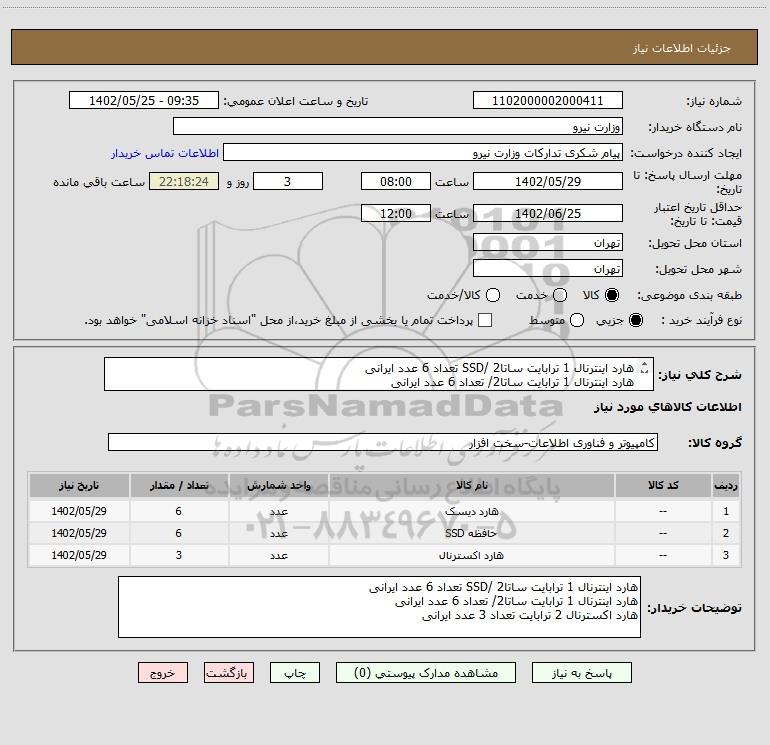This screenshot has width=770, height=745.
Task: Click the شرح کلی نیاز text area
Action: click(379, 374)
